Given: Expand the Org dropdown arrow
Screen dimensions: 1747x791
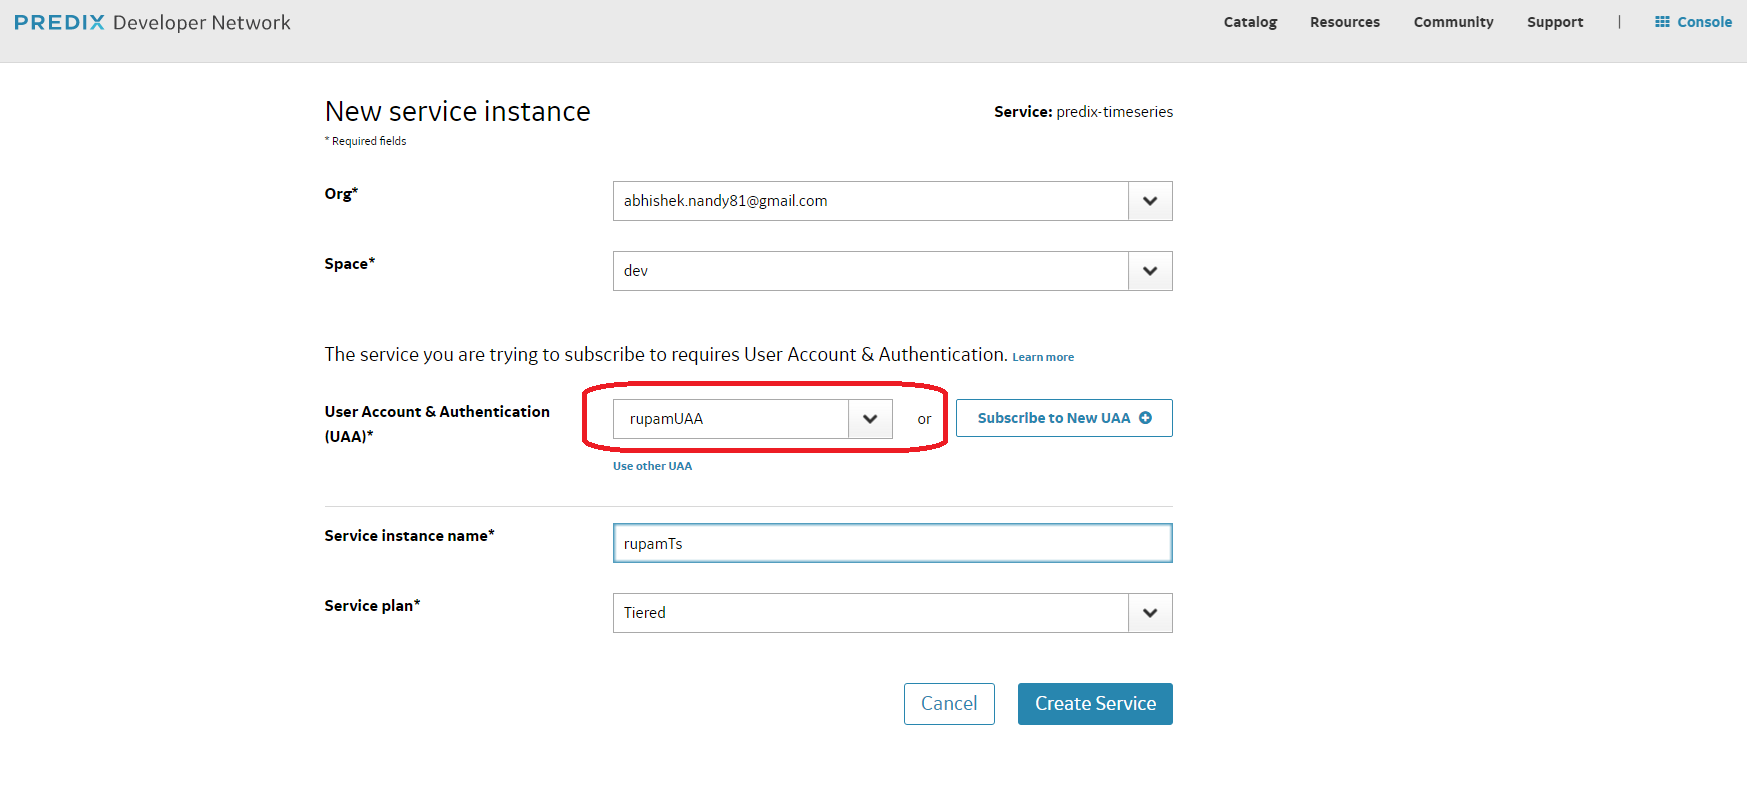Looking at the screenshot, I should (x=1150, y=201).
